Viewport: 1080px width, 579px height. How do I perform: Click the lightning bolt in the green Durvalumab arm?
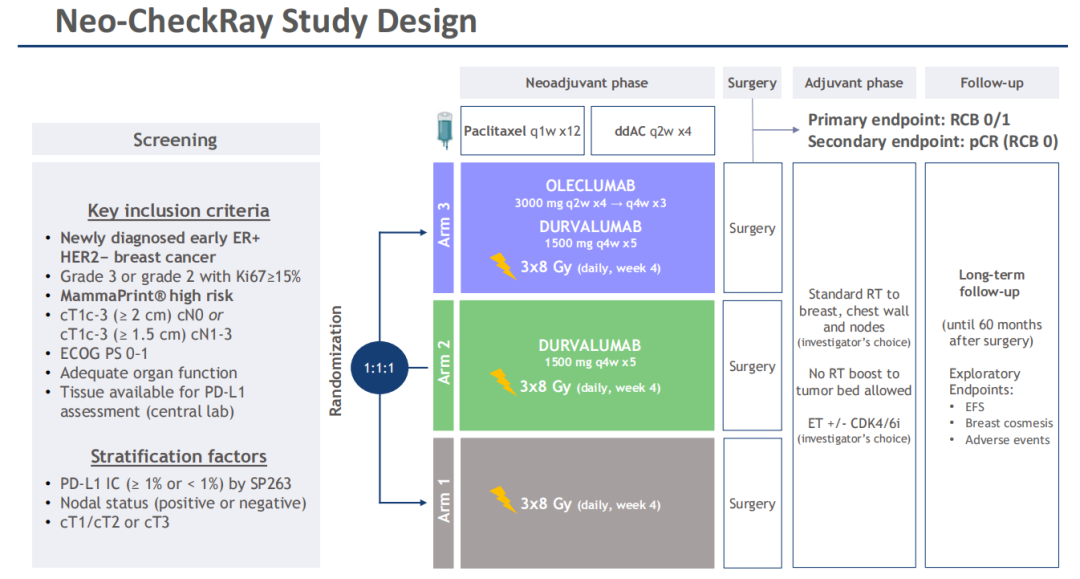click(x=502, y=384)
